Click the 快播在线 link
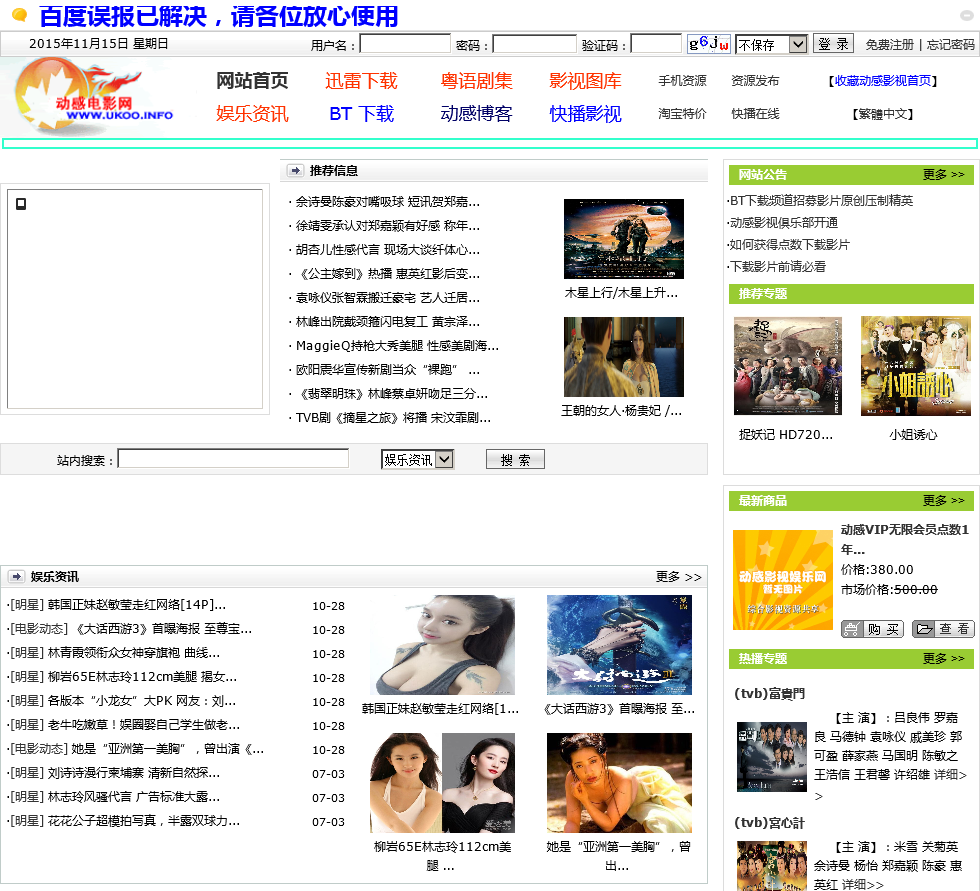 pos(756,114)
